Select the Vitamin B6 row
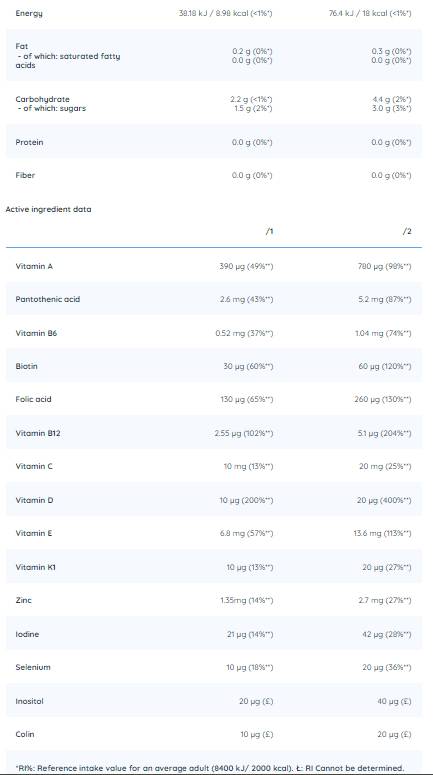The height and width of the screenshot is (775, 433). click(x=214, y=333)
